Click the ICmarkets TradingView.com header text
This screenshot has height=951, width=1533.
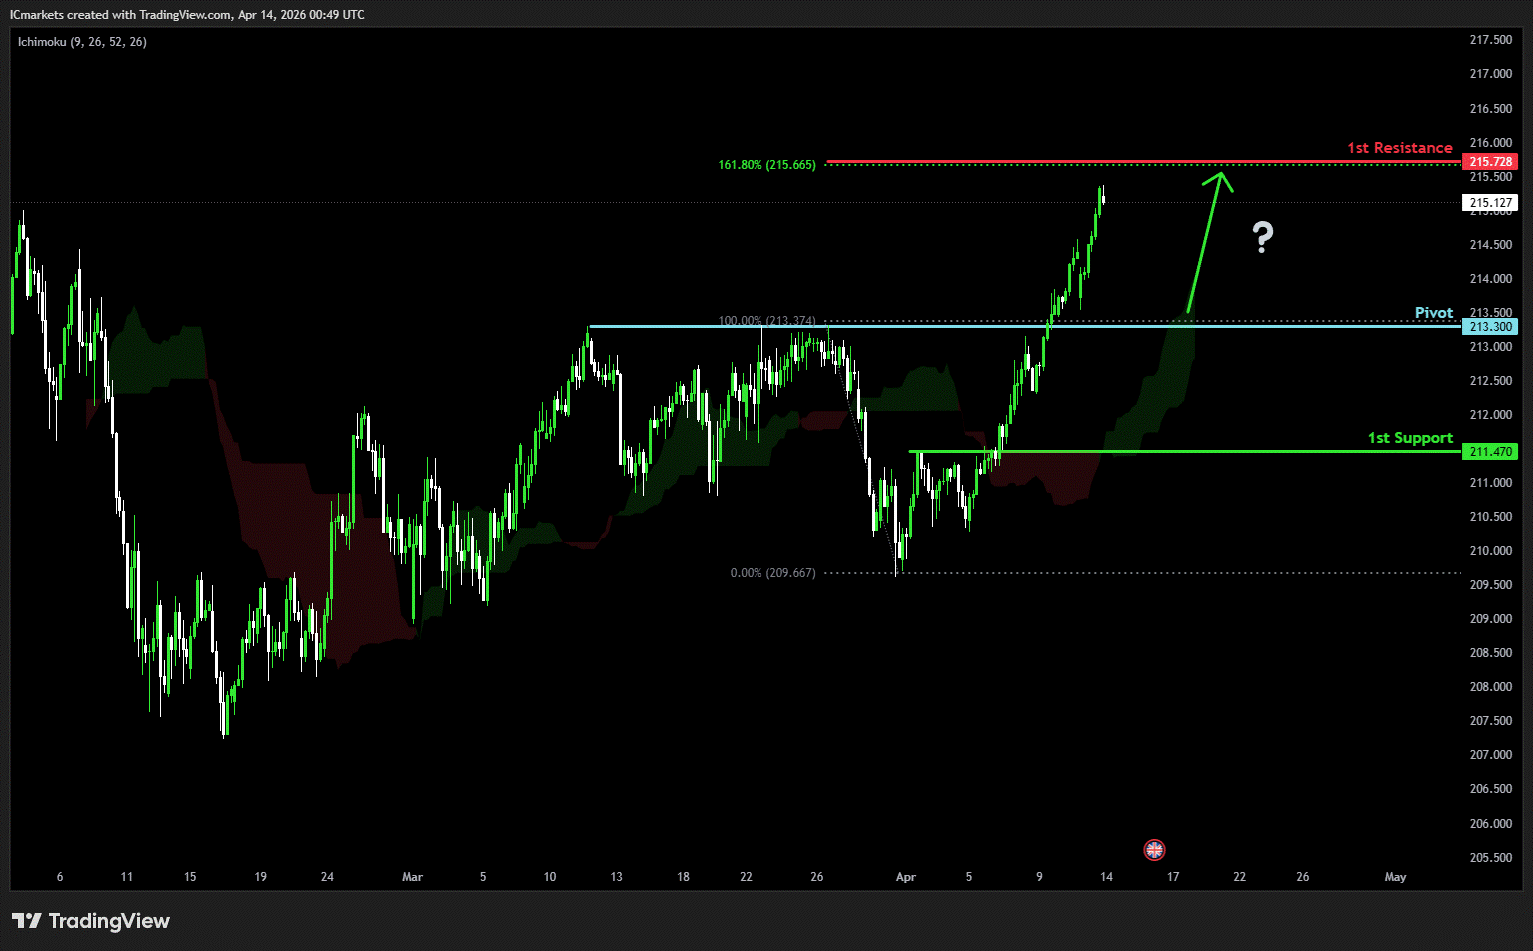[x=187, y=15]
